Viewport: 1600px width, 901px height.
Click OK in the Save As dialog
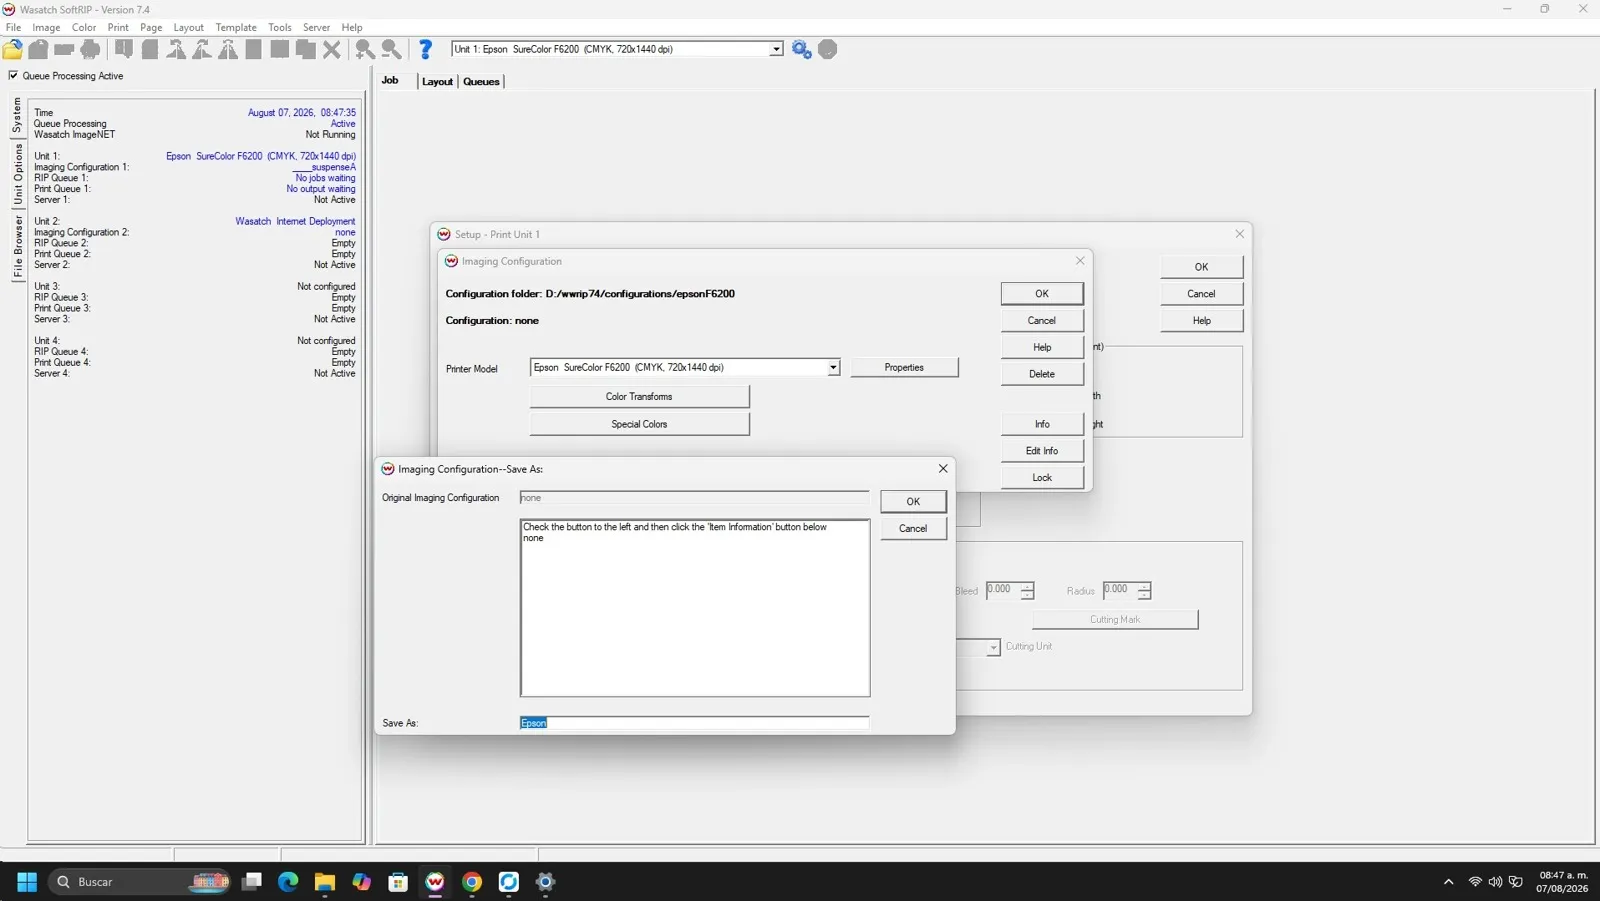pyautogui.click(x=913, y=501)
